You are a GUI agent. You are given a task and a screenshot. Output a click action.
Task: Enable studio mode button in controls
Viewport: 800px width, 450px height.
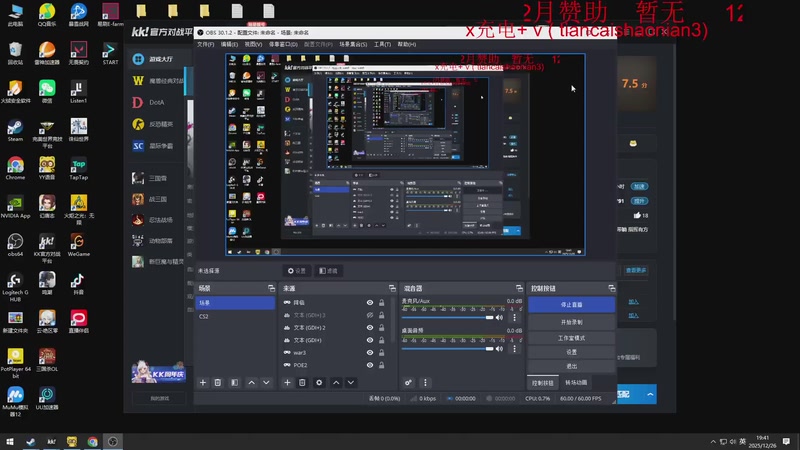click(x=571, y=338)
